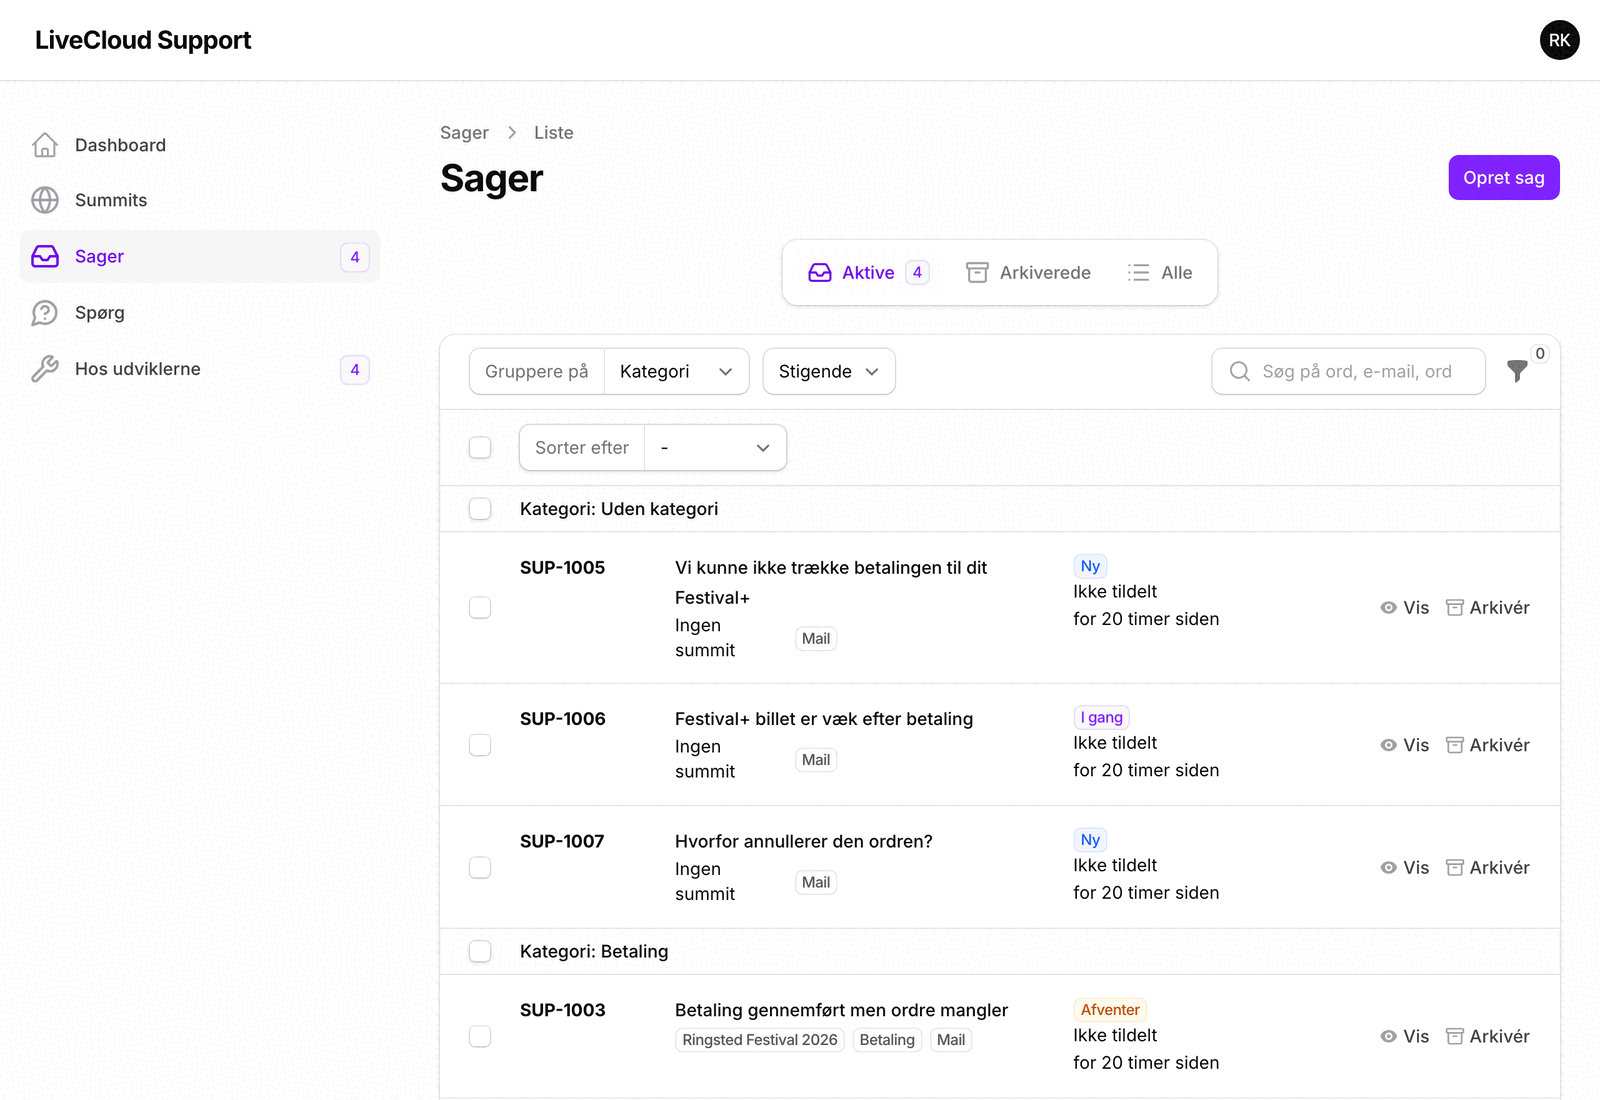Click the Summits globe icon

45,200
